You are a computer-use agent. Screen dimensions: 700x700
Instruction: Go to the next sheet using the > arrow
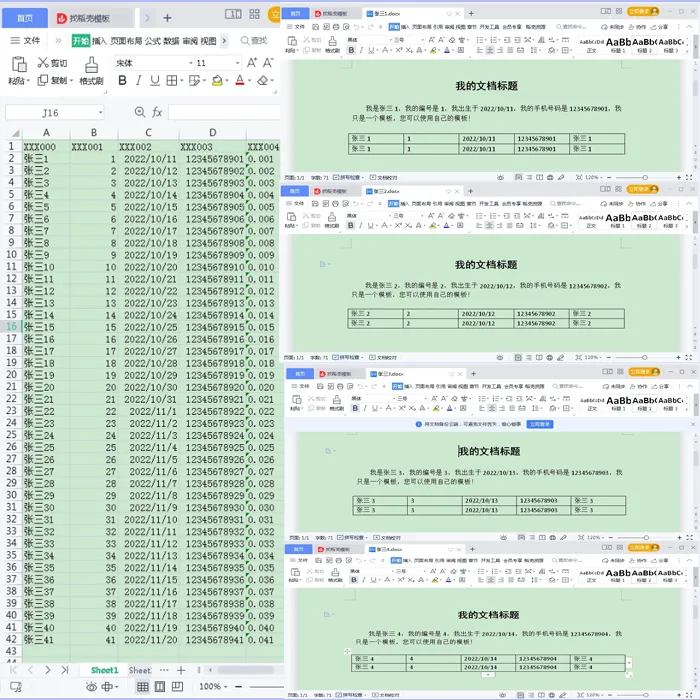(x=47, y=670)
